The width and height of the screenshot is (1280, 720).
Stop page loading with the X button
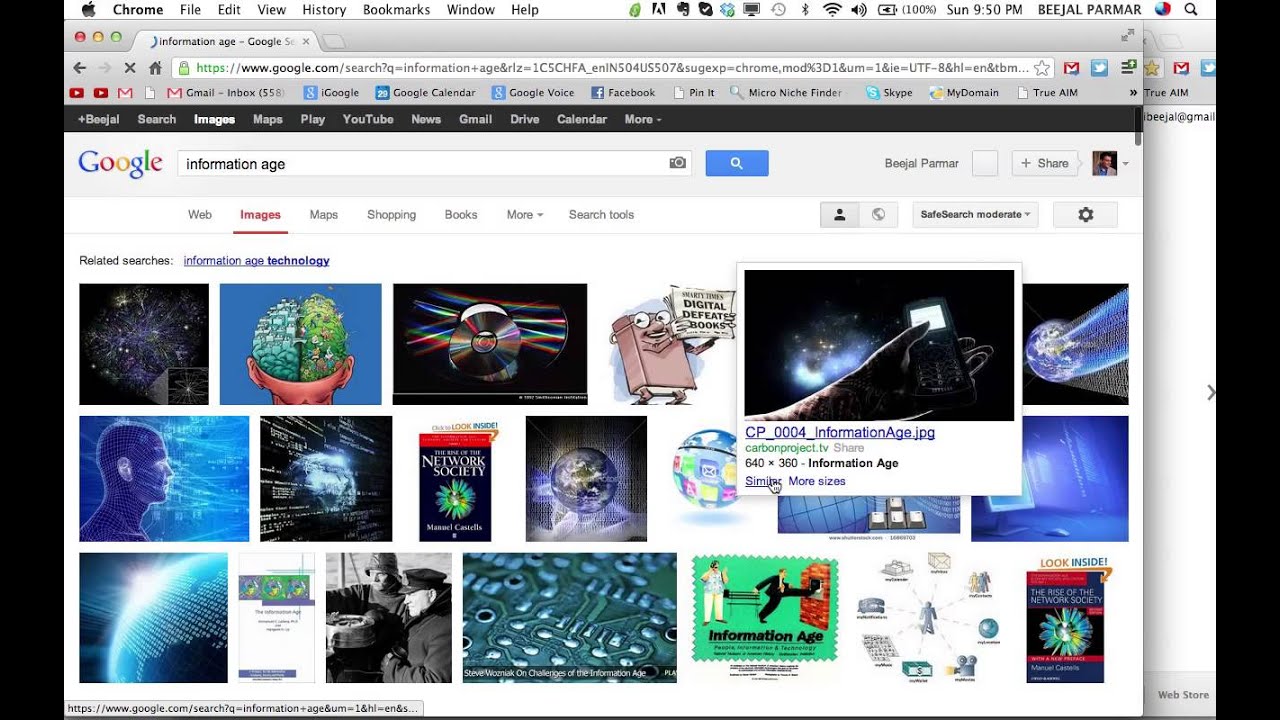[130, 68]
